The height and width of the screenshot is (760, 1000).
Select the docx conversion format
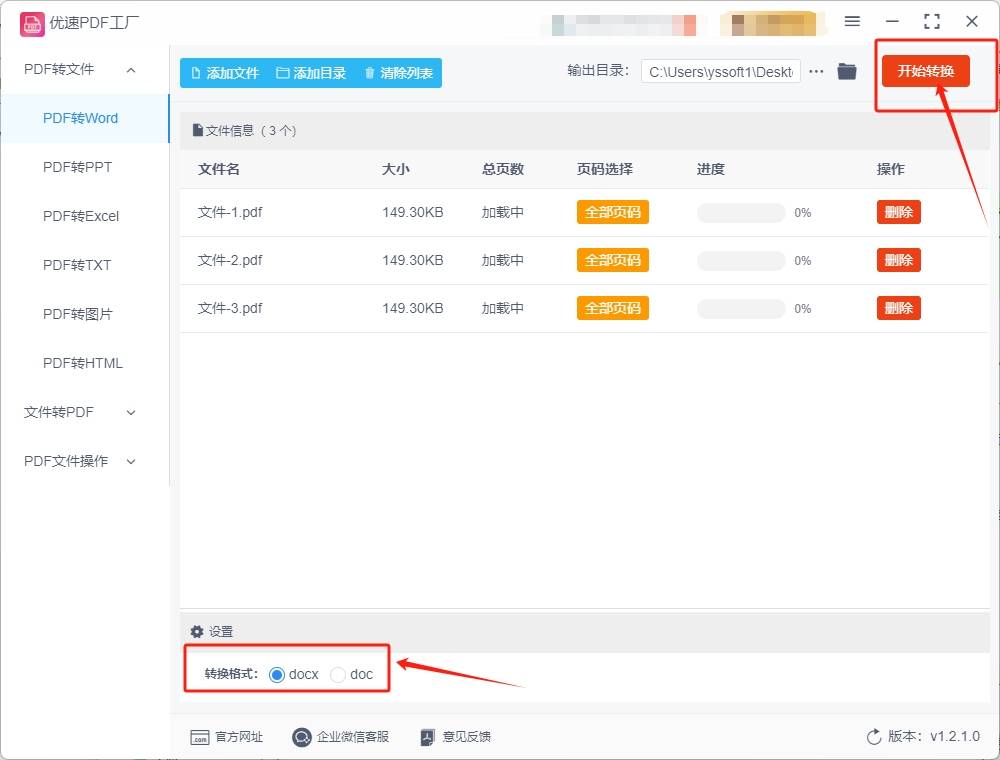coord(277,675)
